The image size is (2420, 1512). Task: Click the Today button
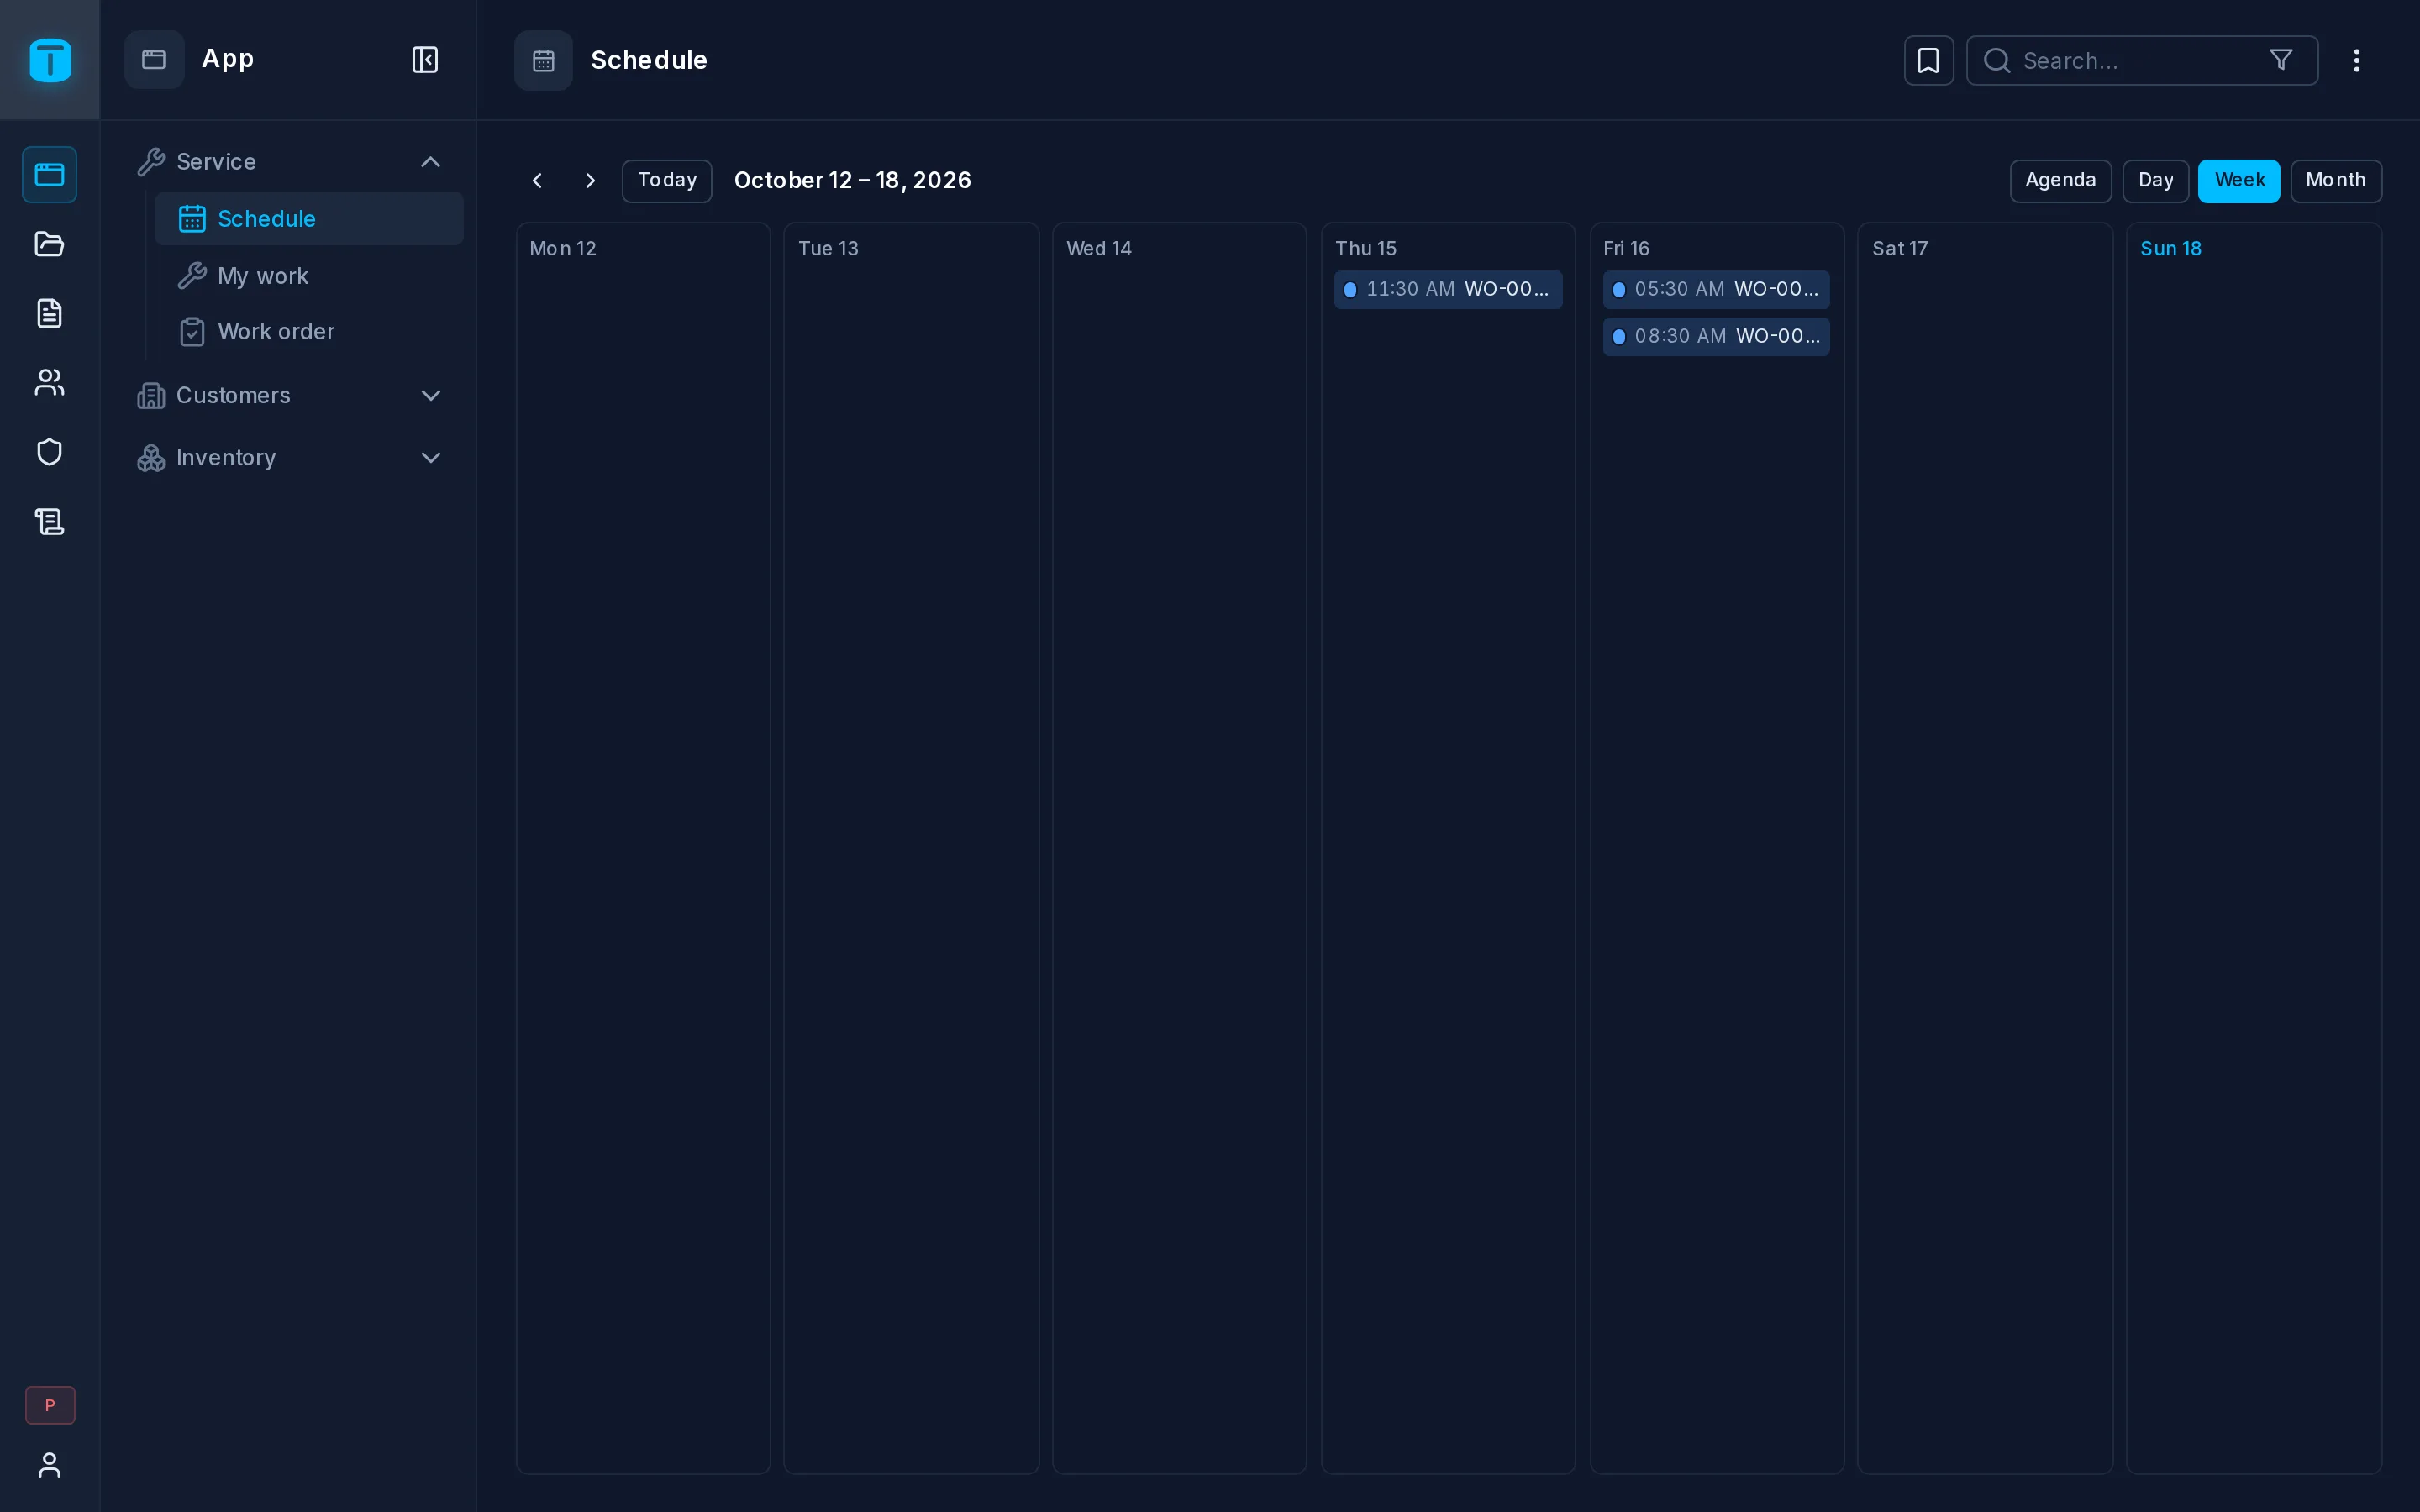coord(667,181)
